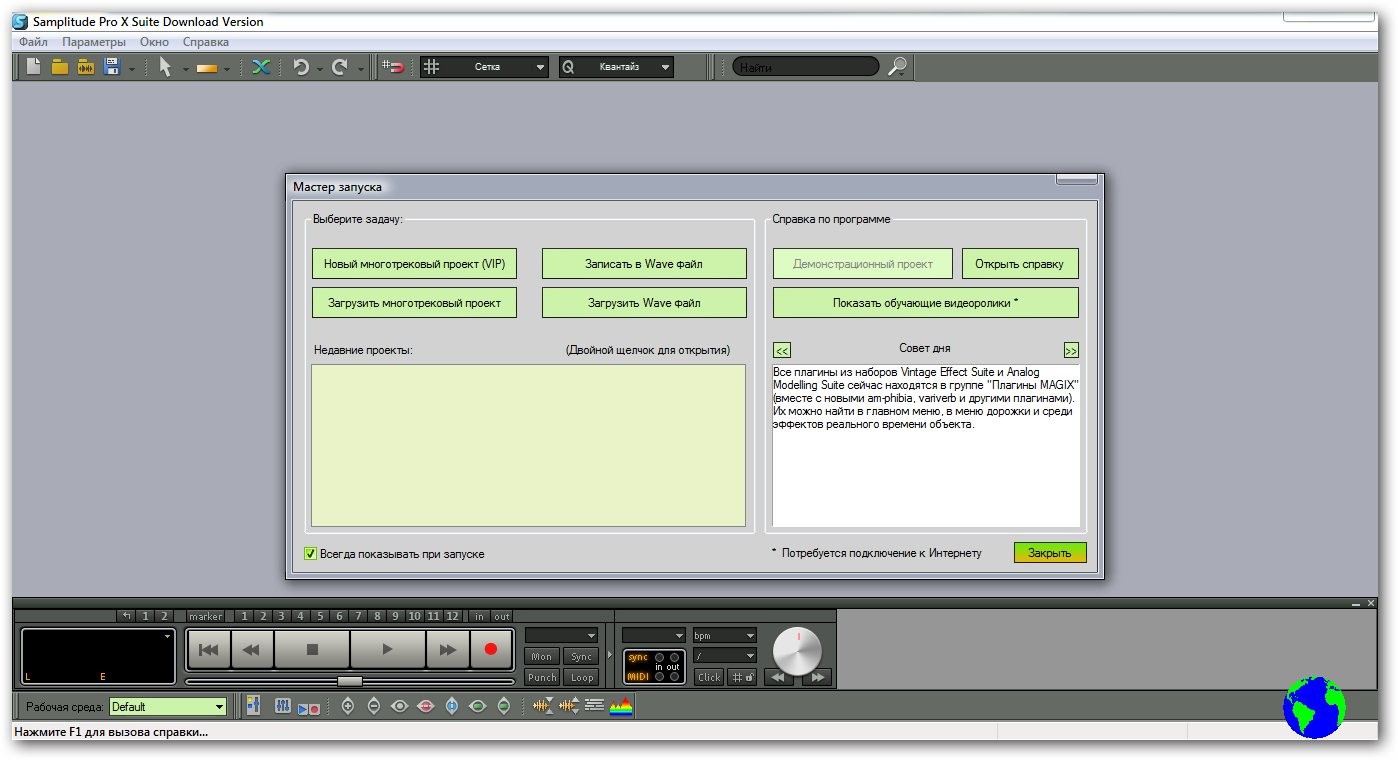Click the undo arrow icon
This screenshot has width=1398, height=760.
(301, 67)
